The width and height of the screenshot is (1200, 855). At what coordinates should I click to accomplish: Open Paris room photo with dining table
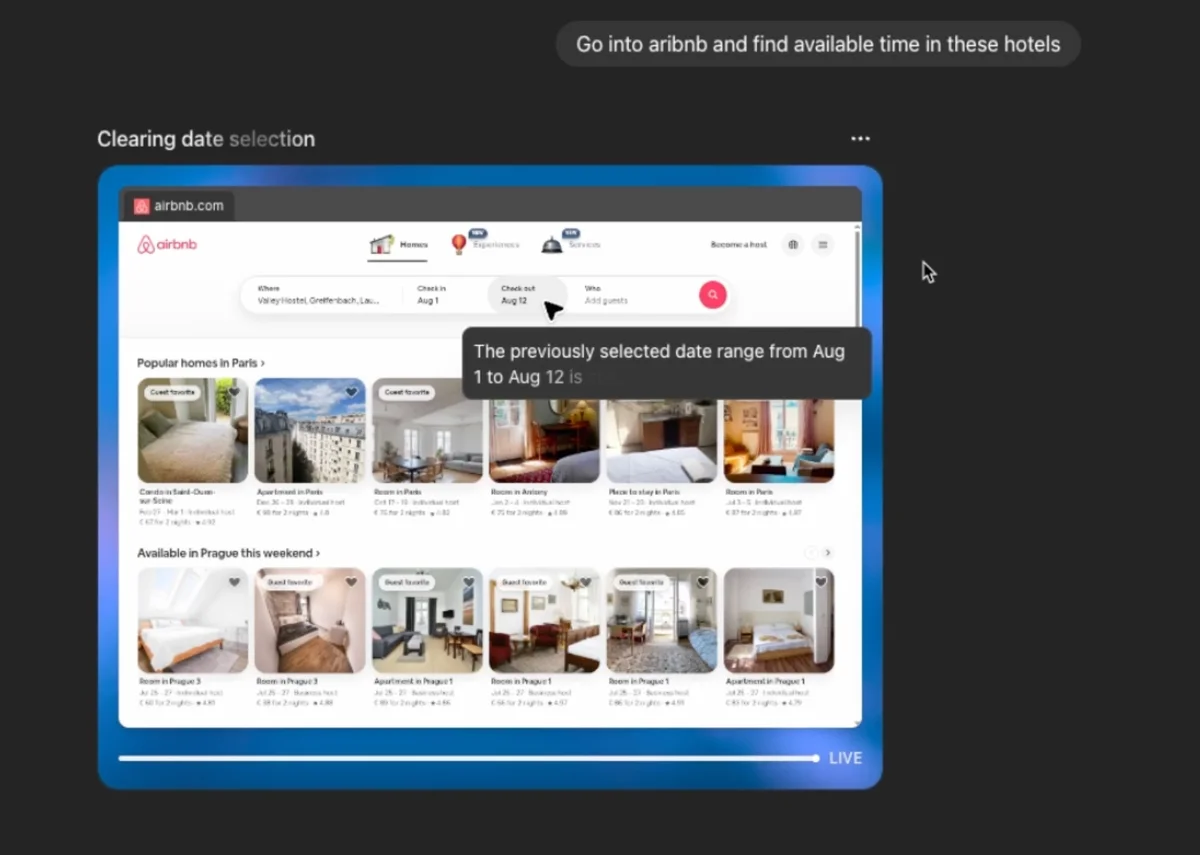pyautogui.click(x=427, y=430)
